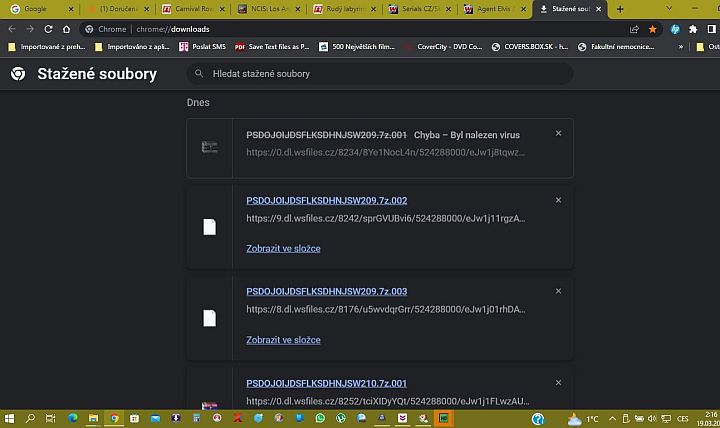This screenshot has width=720, height=428.
Task: Click URL of 209.7z.002 wsfiles download
Action: tap(386, 219)
